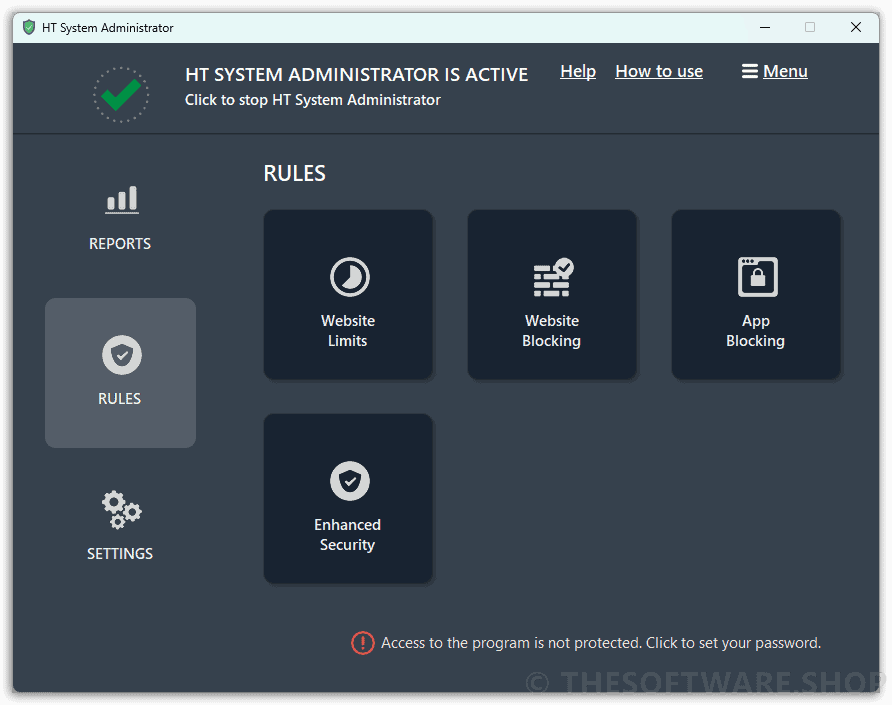
Task: Click the App Blocking padlock icon
Action: tap(757, 277)
